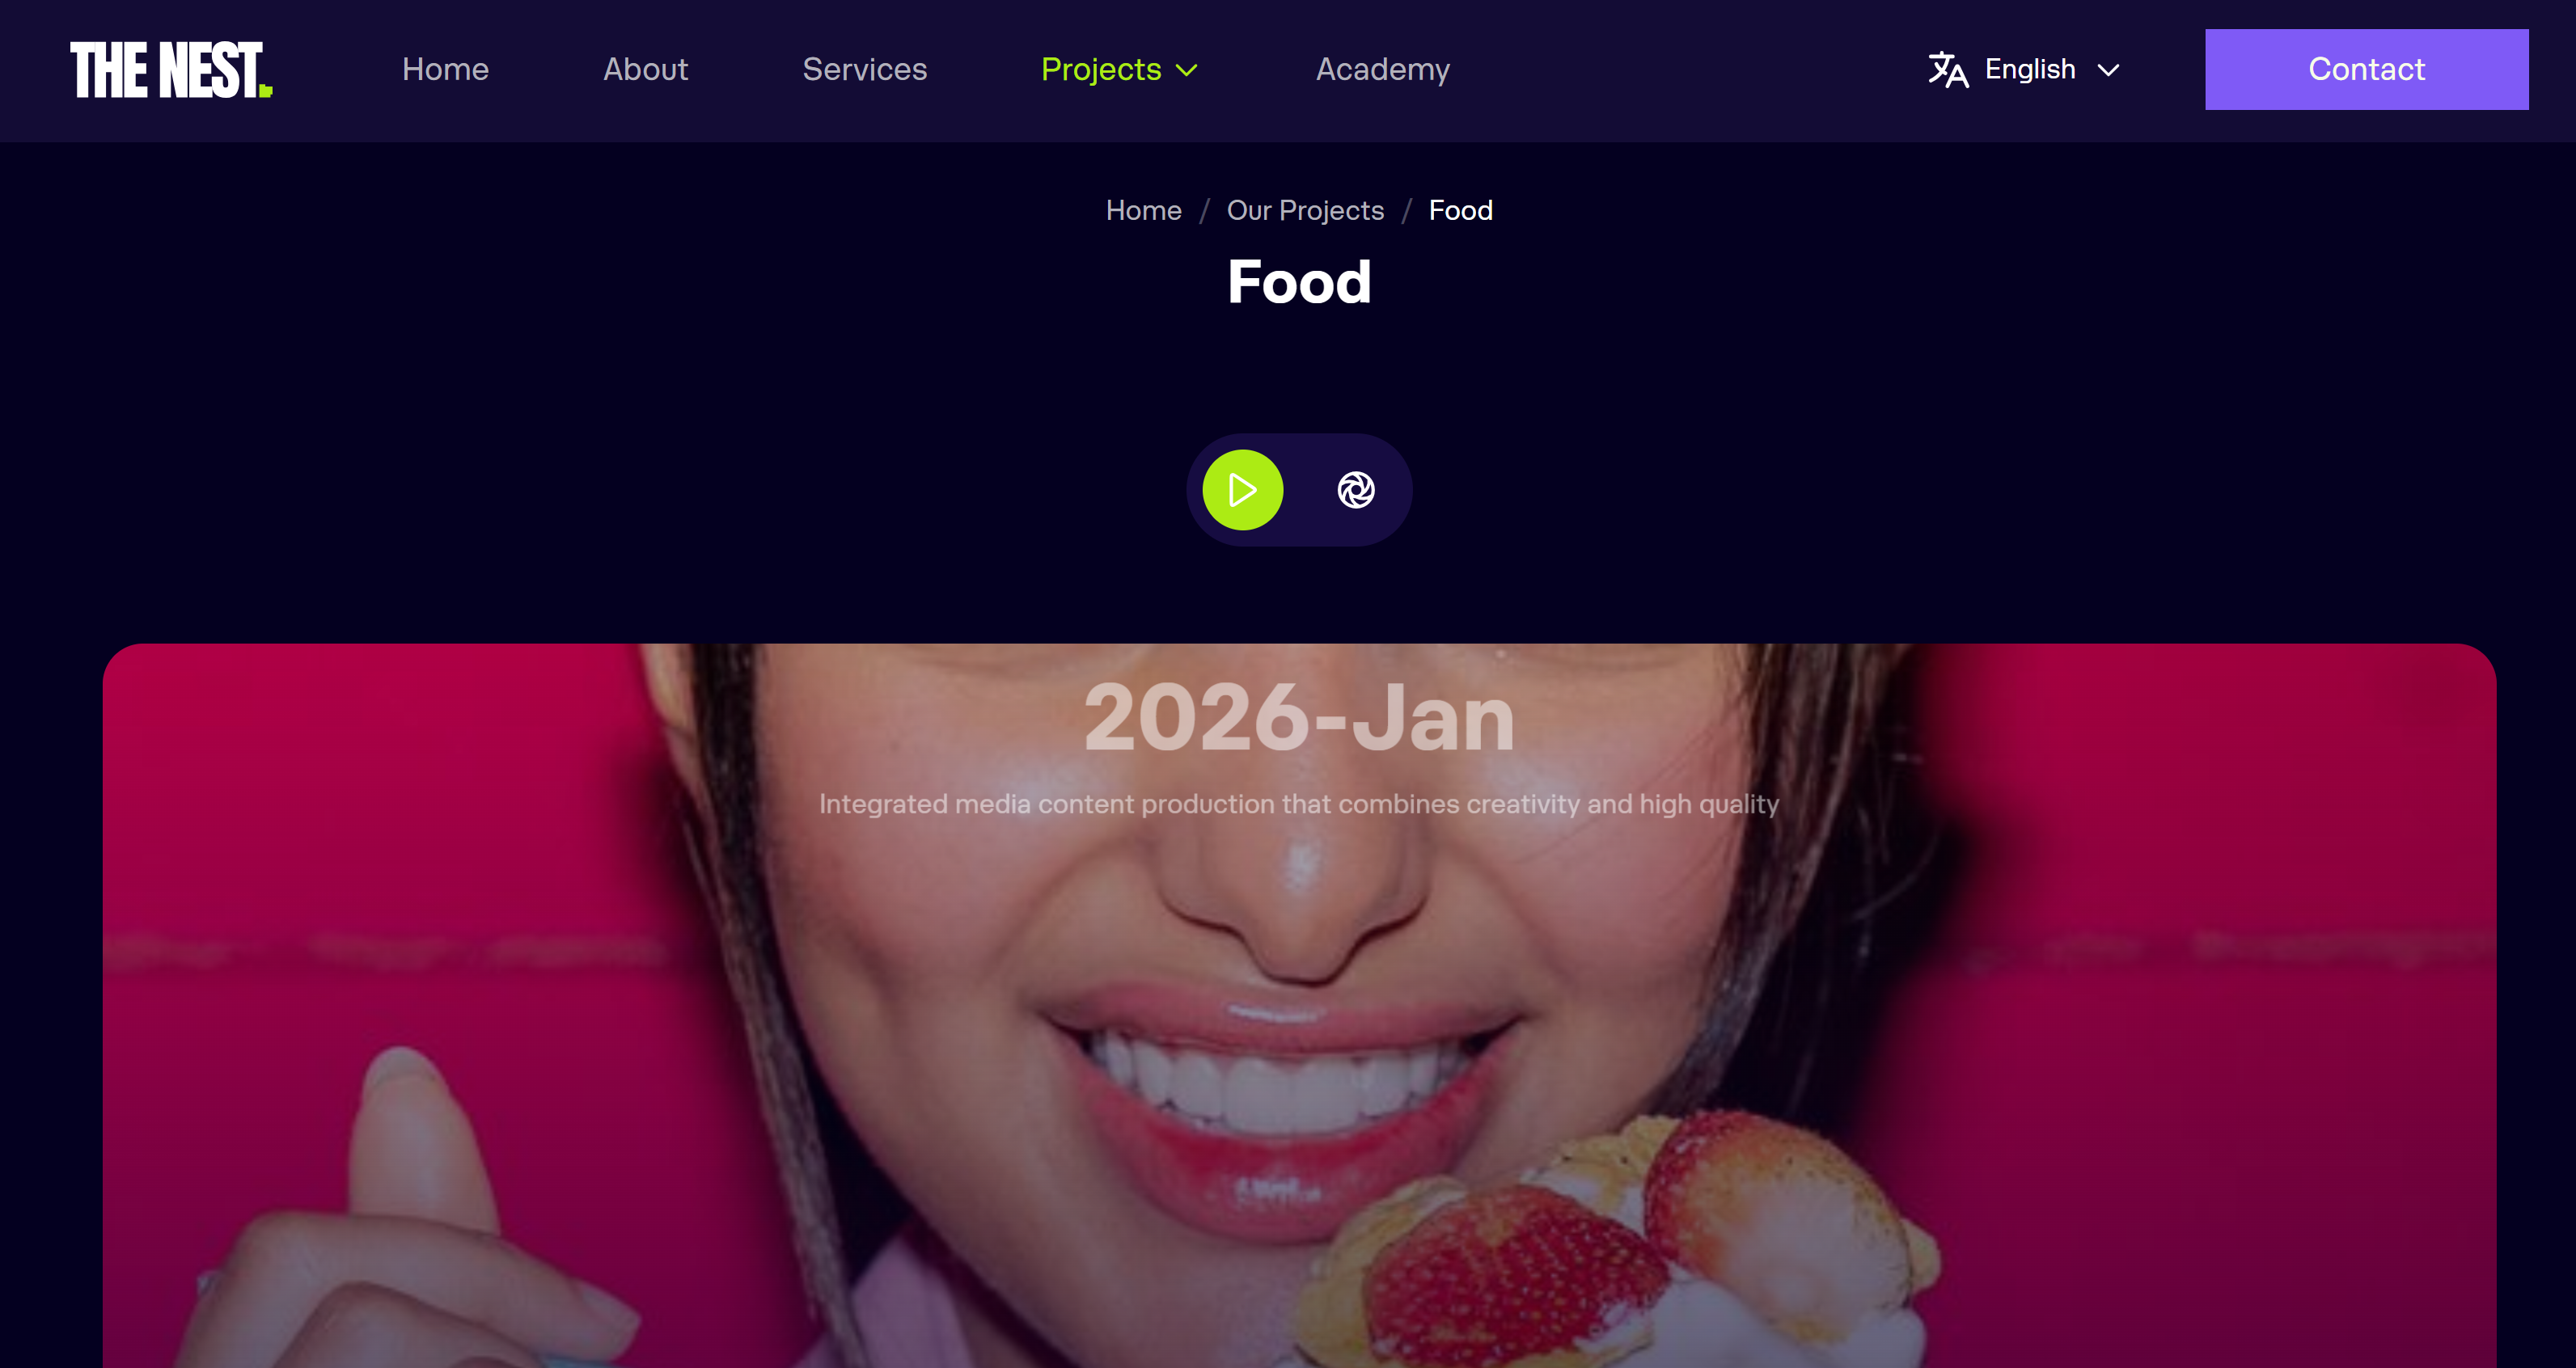Click the English language label
Image resolution: width=2576 pixels, height=1368 pixels.
(2030, 69)
